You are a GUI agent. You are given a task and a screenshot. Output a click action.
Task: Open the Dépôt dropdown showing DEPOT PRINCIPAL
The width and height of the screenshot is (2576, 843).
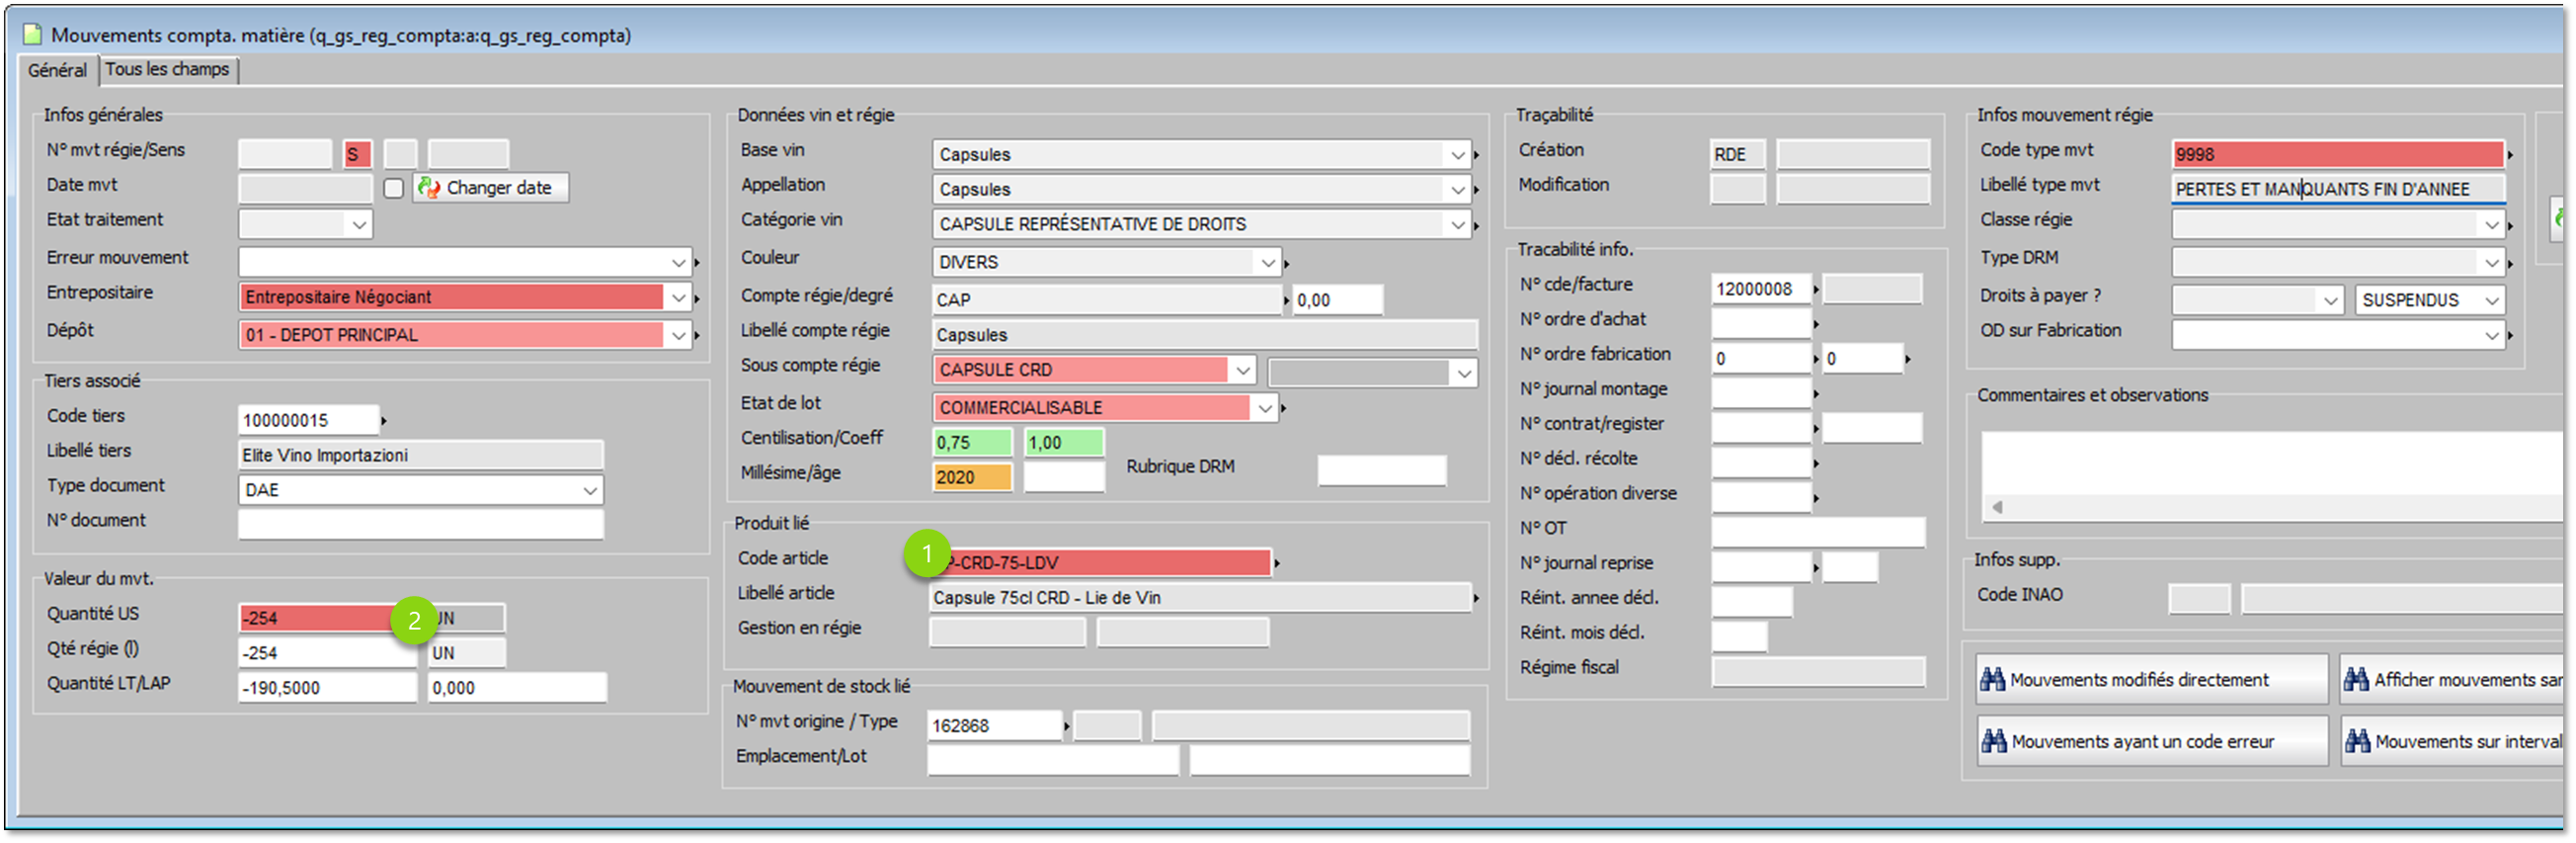click(x=678, y=335)
